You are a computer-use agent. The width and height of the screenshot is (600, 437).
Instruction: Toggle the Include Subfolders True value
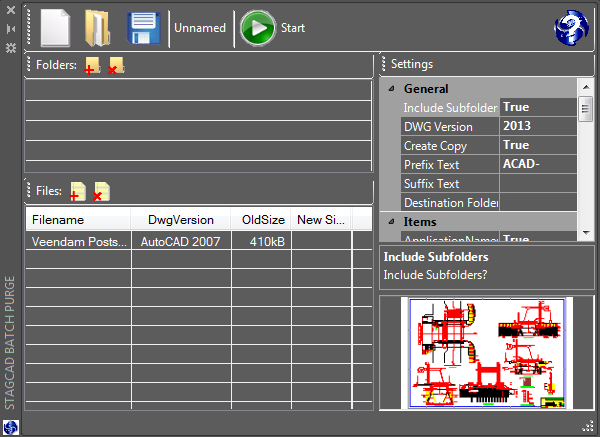click(538, 107)
